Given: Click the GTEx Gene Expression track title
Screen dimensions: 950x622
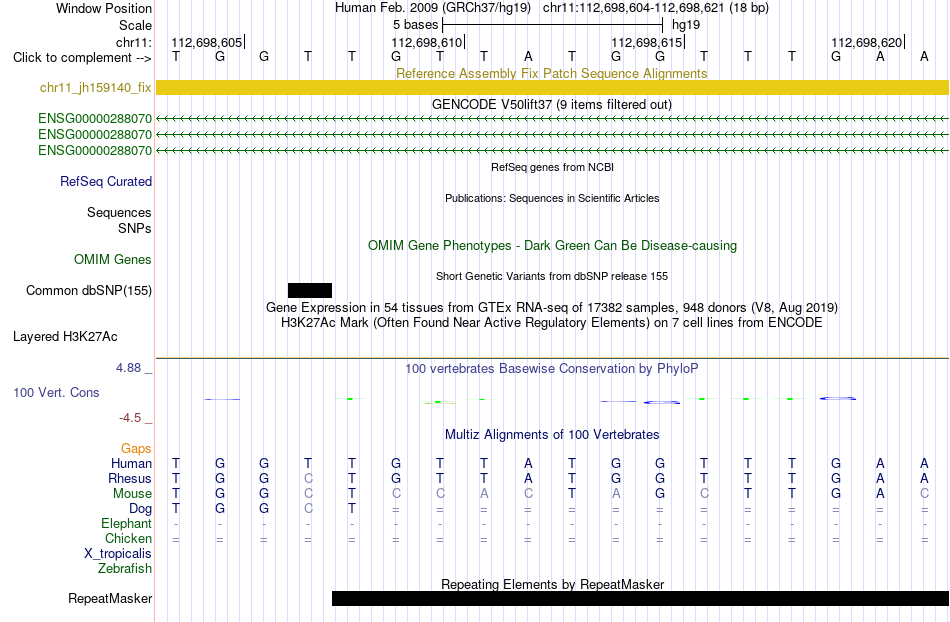Looking at the screenshot, I should click(552, 307).
